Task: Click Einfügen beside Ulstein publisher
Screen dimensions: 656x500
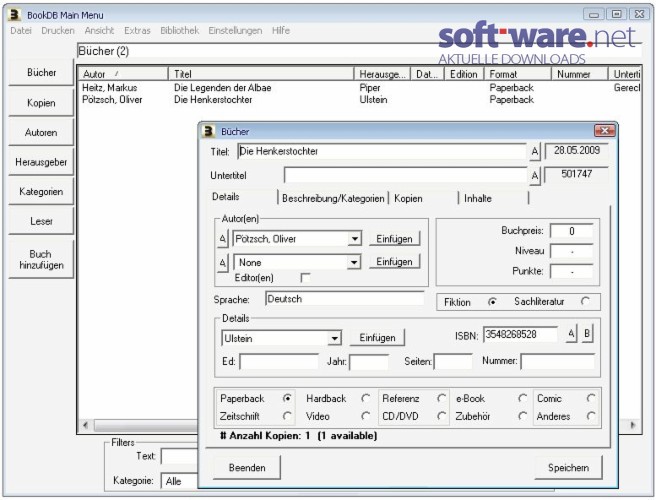Action: tap(377, 338)
